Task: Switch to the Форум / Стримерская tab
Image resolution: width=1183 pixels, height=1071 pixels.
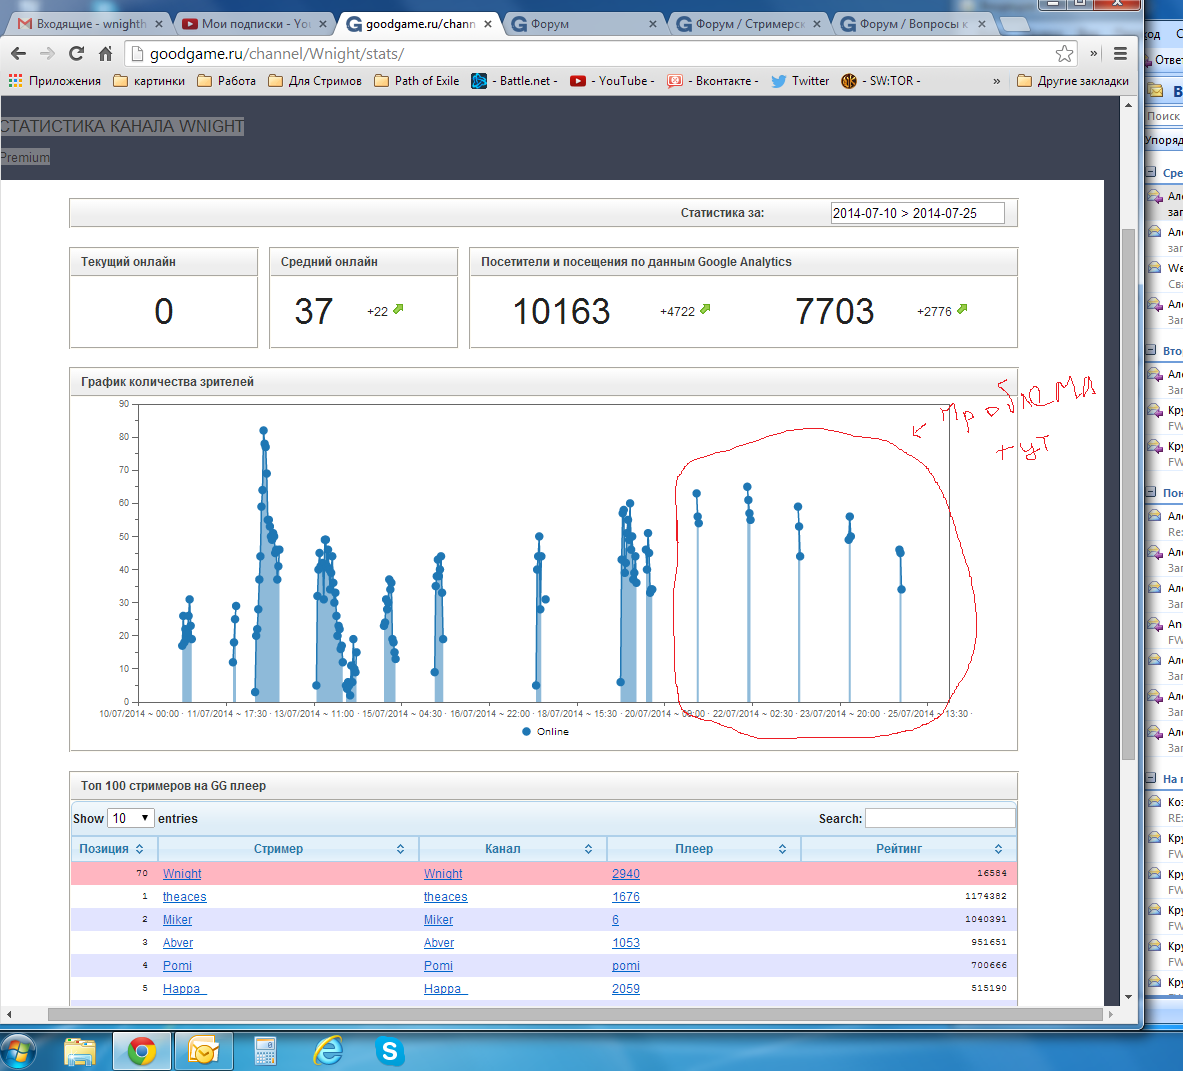Action: (744, 24)
